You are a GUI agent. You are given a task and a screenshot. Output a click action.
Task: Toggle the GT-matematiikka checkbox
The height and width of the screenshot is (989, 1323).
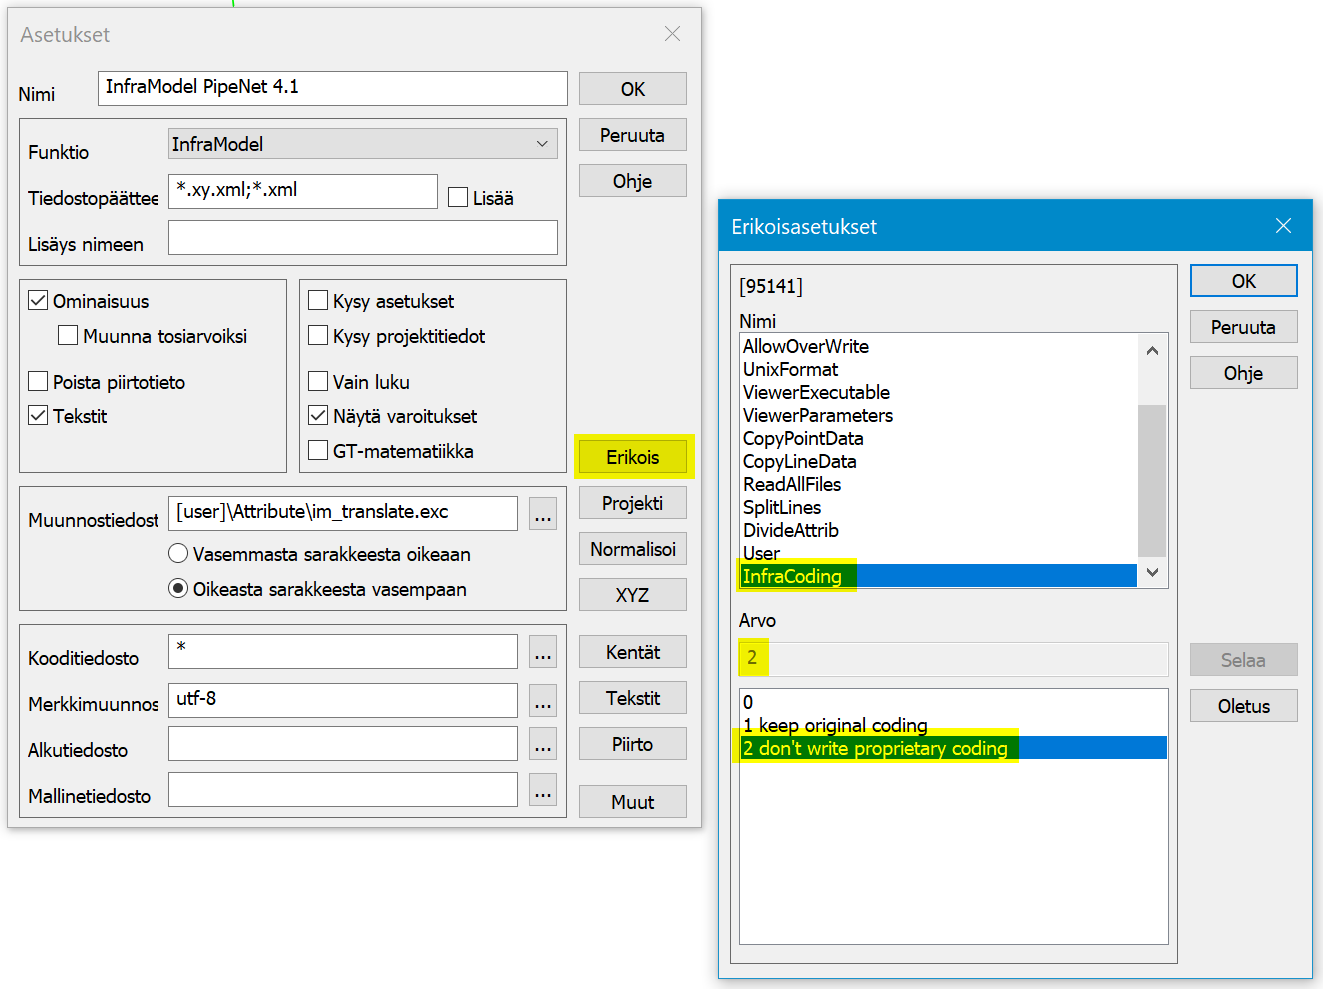pos(318,450)
